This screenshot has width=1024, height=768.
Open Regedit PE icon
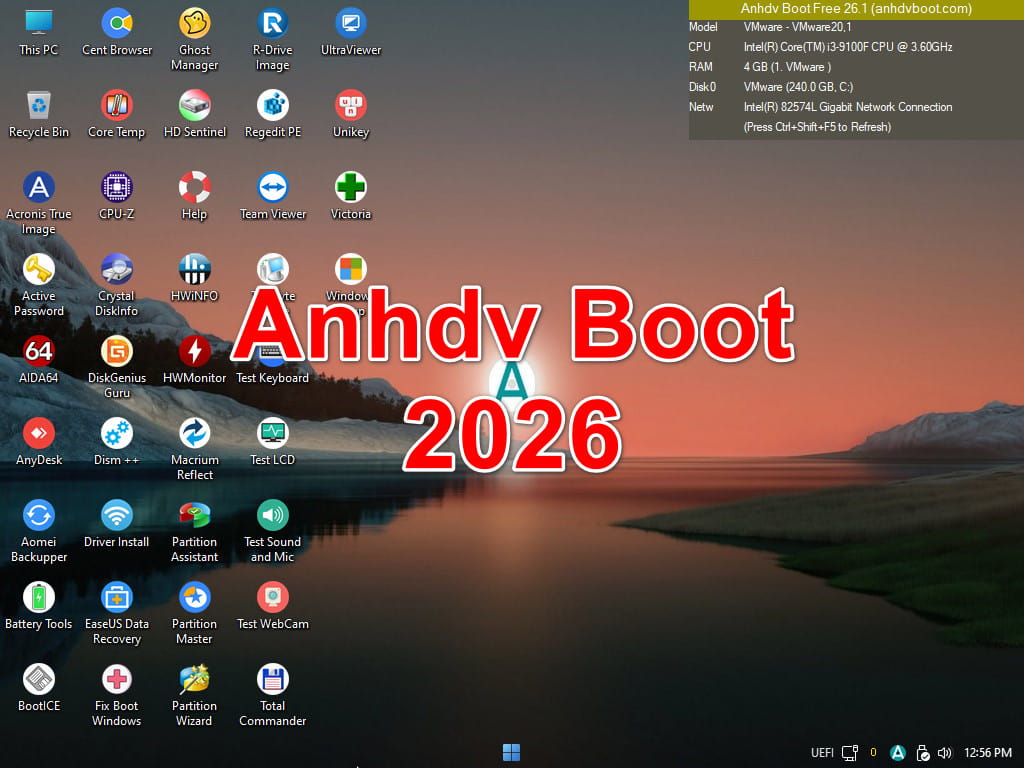tap(272, 114)
